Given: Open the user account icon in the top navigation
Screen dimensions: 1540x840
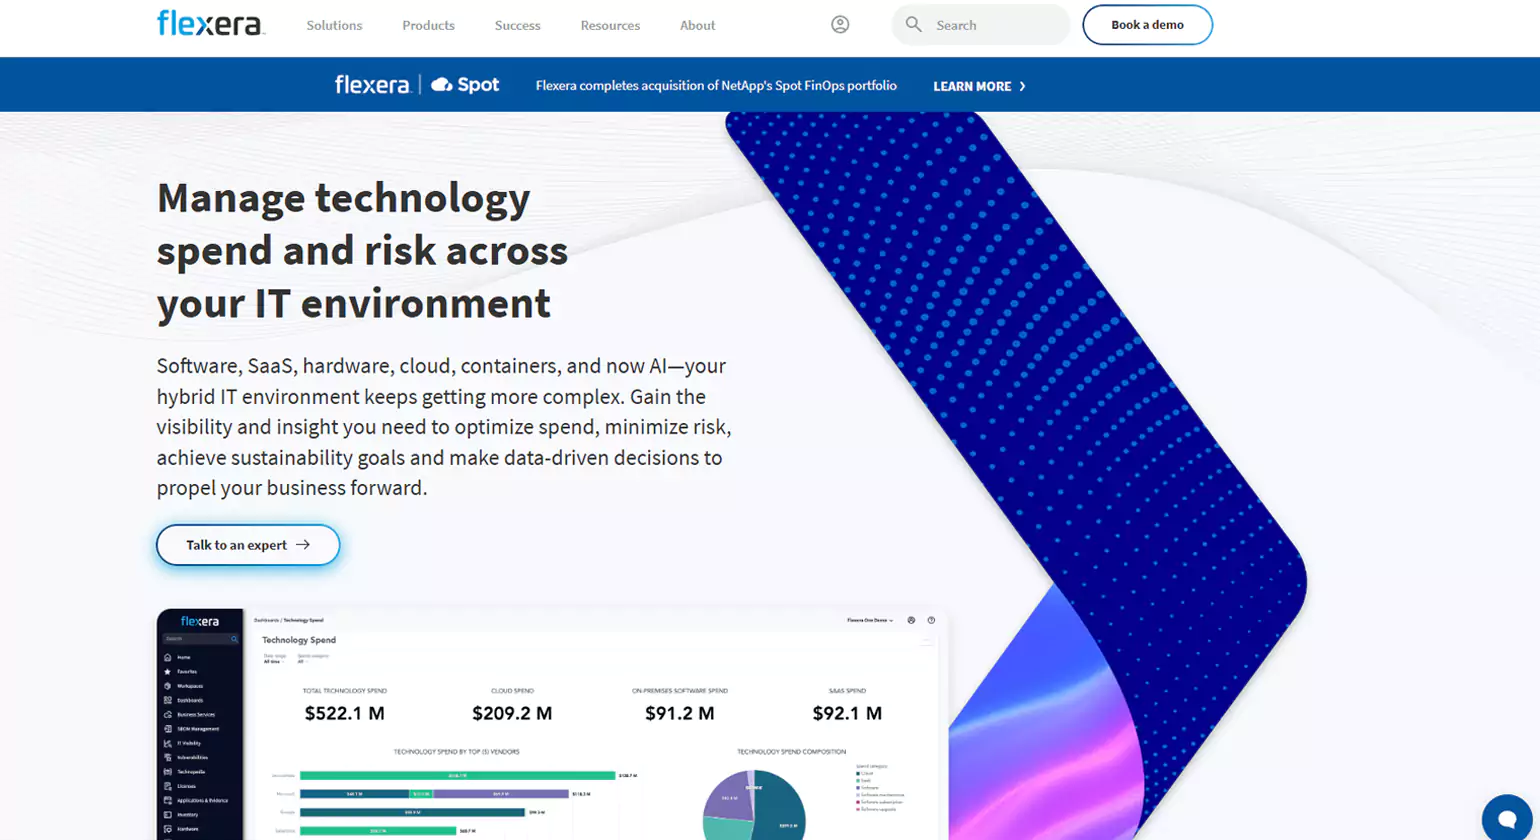Looking at the screenshot, I should [840, 25].
